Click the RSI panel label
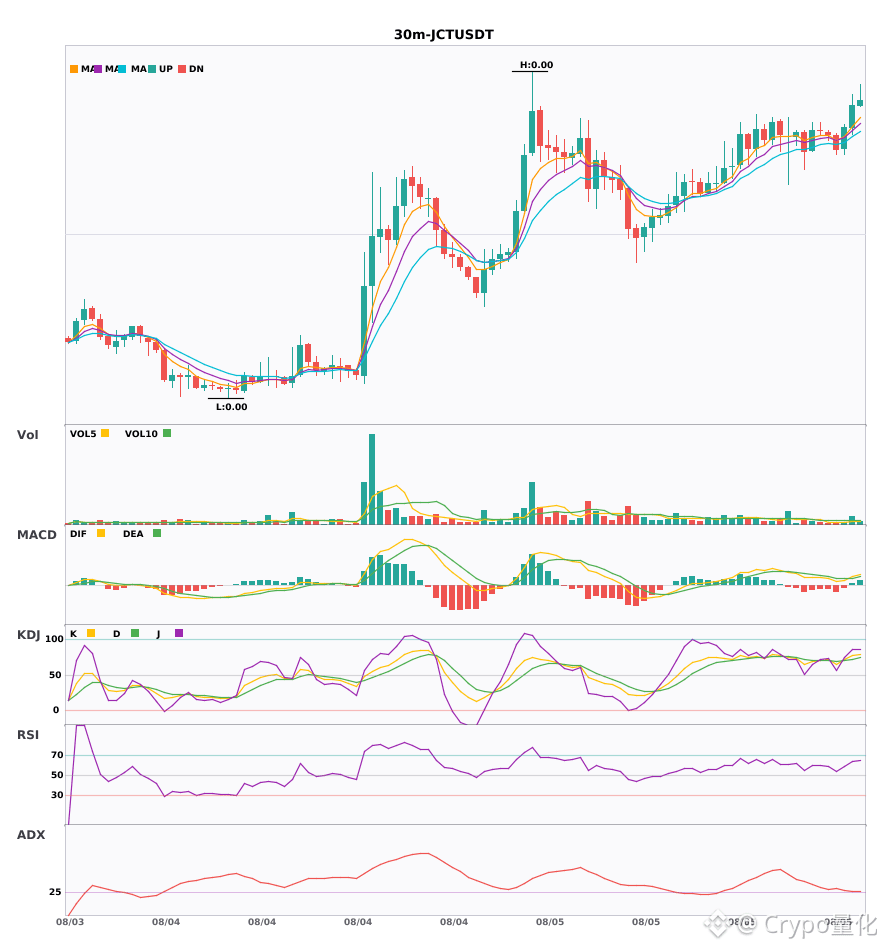Screen dimensions: 885x950 (x=28, y=735)
